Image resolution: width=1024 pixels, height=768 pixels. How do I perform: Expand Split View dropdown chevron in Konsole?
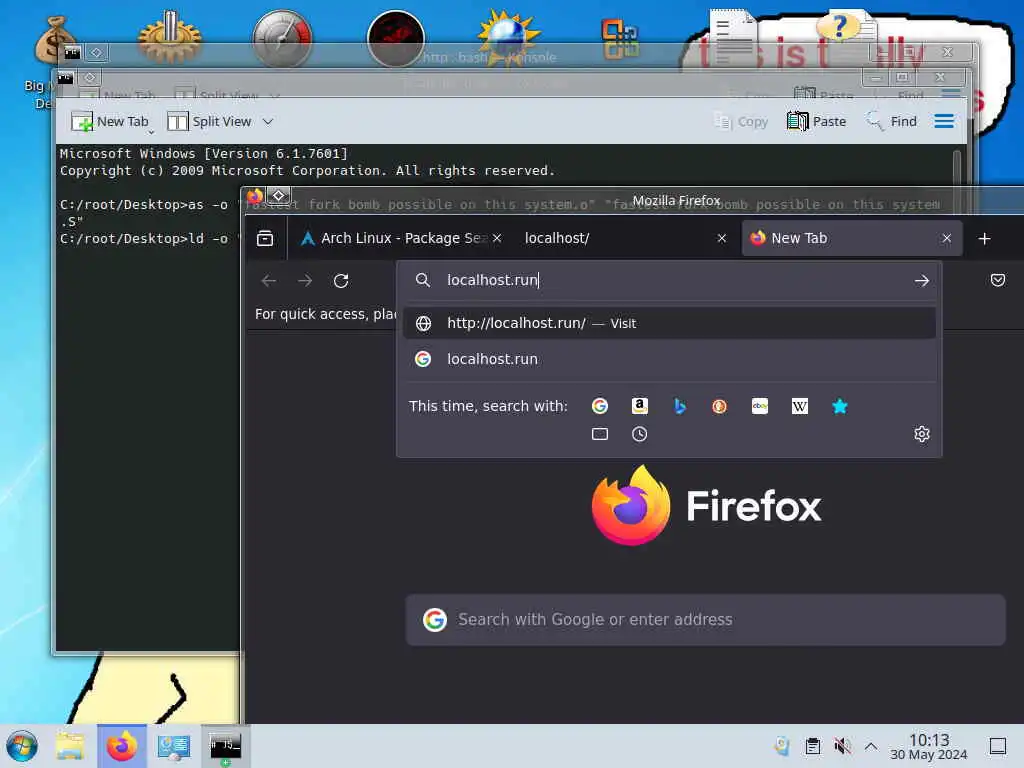[x=268, y=121]
